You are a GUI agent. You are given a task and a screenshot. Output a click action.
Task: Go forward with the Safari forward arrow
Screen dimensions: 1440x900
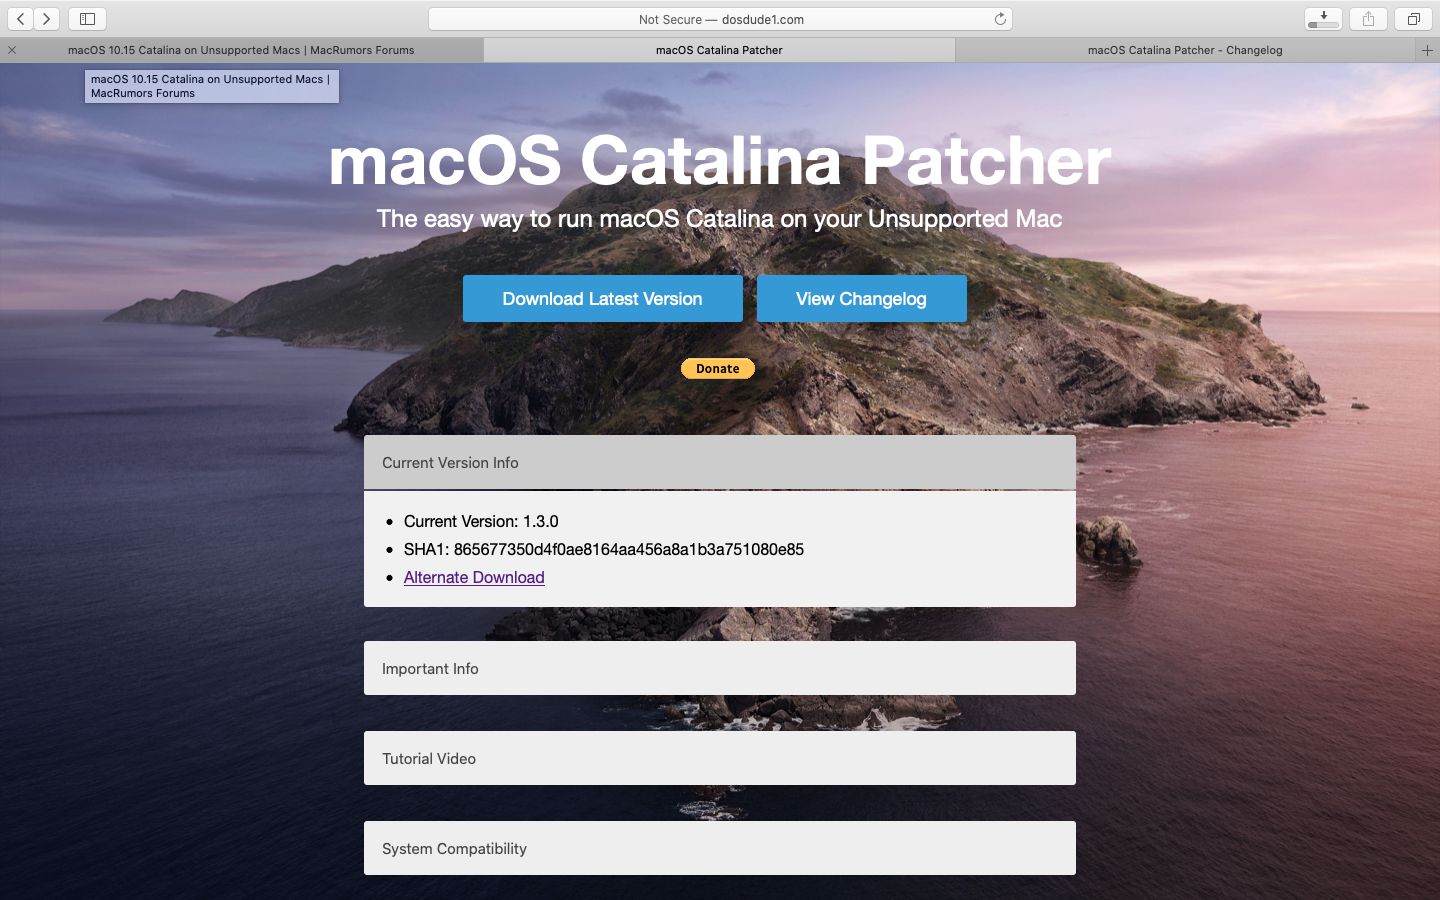coord(47,19)
